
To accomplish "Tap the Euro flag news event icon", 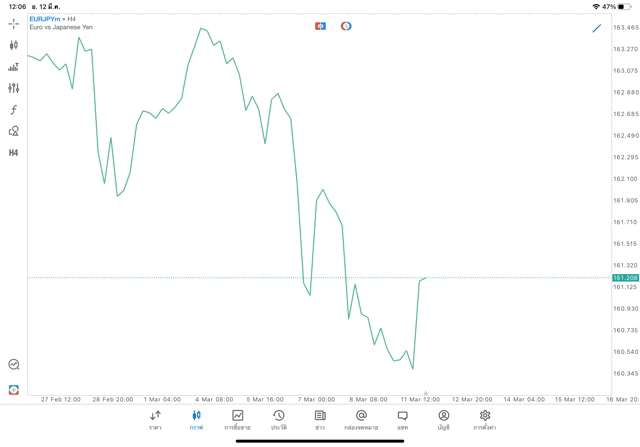I will tap(320, 26).
